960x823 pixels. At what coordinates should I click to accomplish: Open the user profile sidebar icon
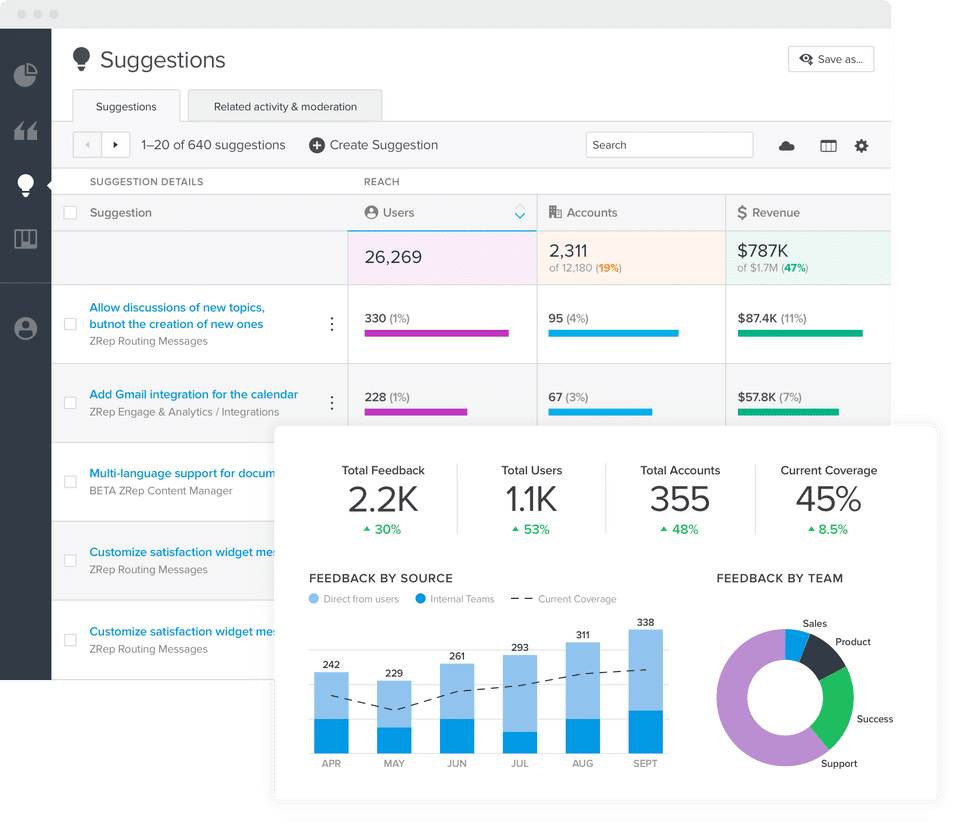(26, 329)
